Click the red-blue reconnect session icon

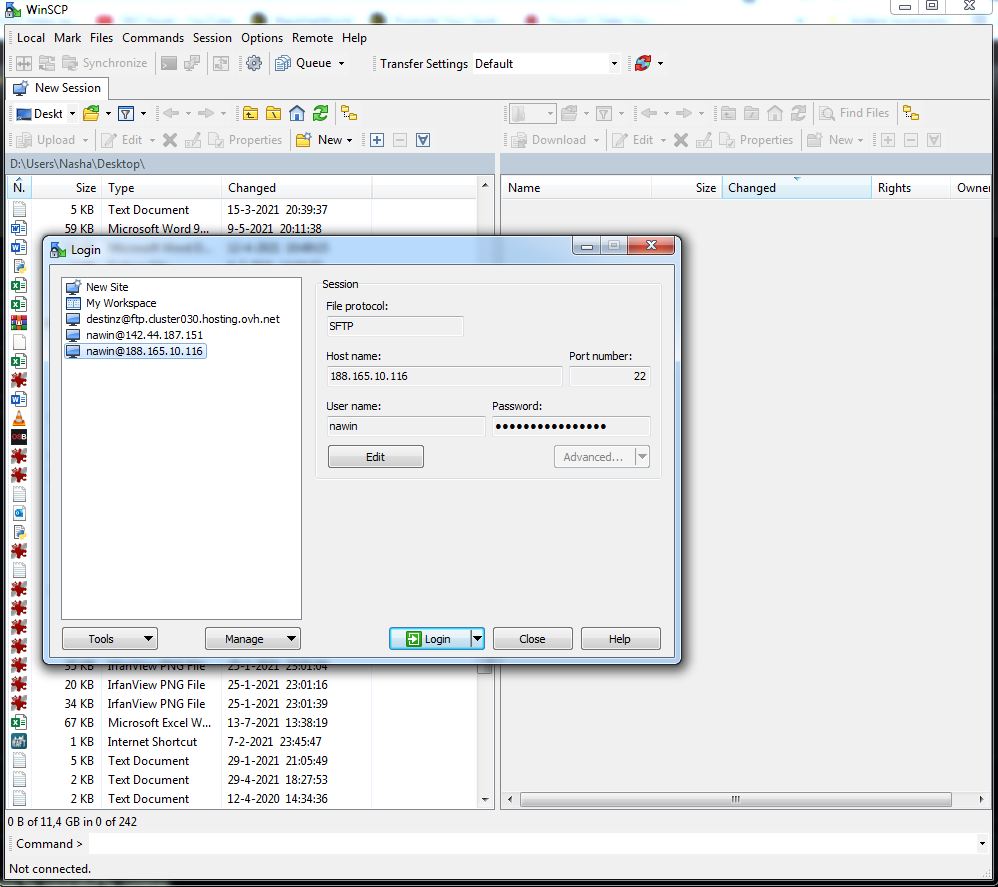[643, 63]
